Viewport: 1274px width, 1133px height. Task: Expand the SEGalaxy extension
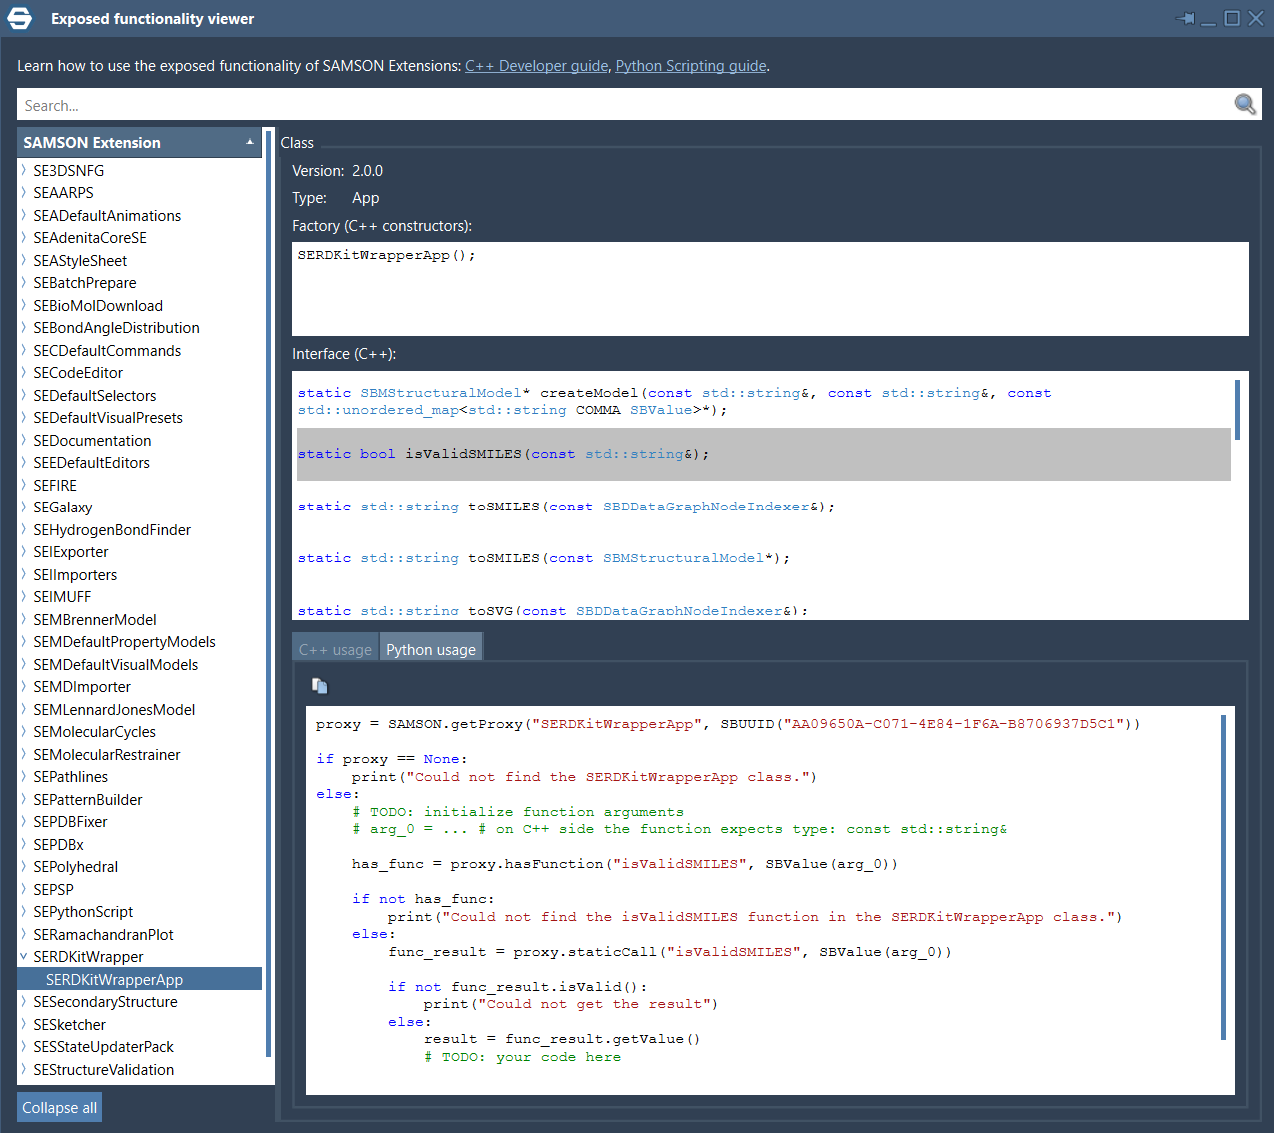pyautogui.click(x=23, y=507)
